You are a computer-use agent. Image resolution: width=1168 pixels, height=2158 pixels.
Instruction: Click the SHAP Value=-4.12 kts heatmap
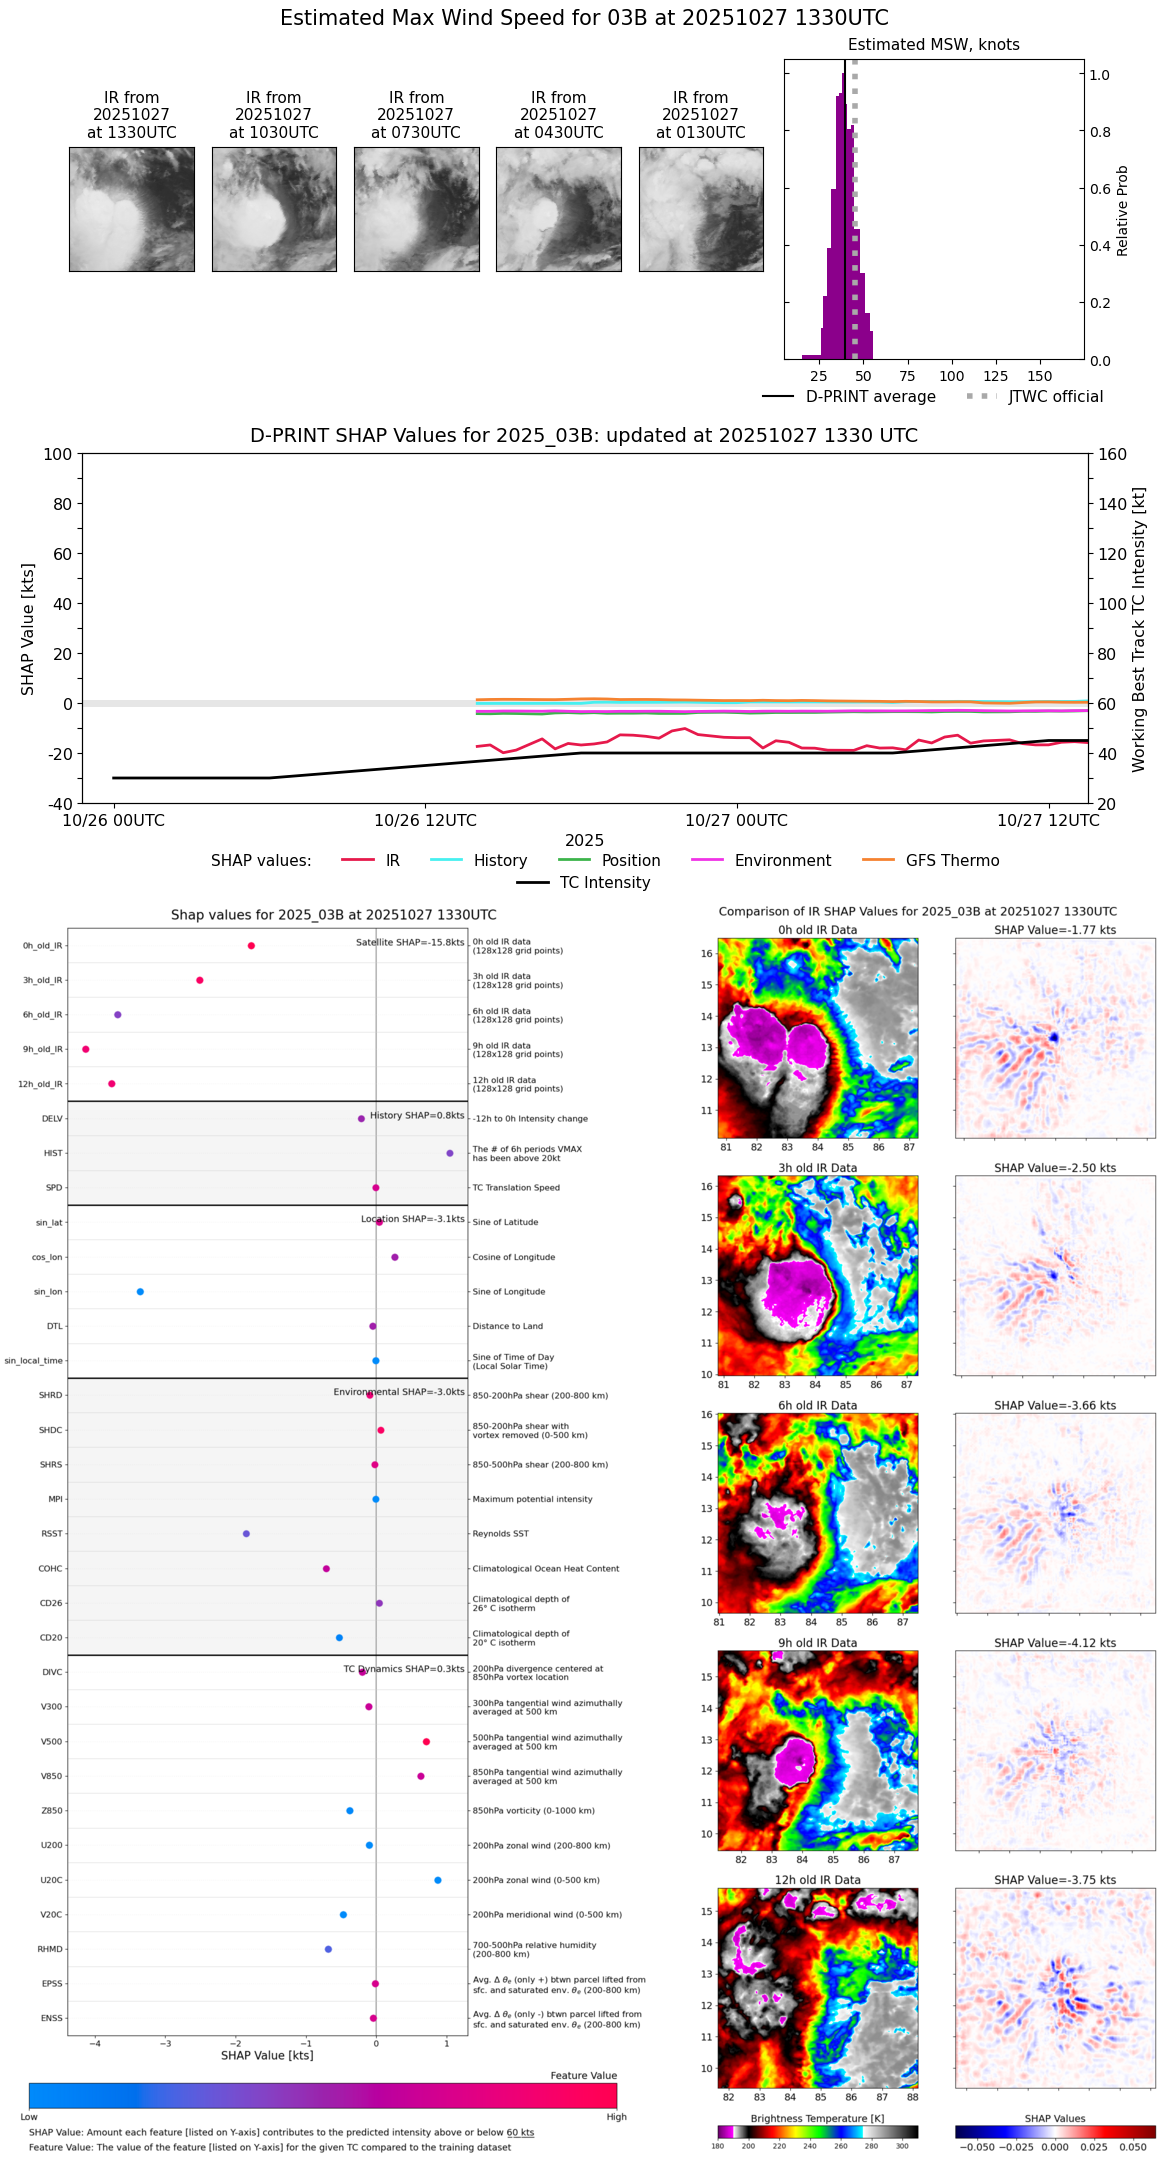[x=1055, y=1750]
